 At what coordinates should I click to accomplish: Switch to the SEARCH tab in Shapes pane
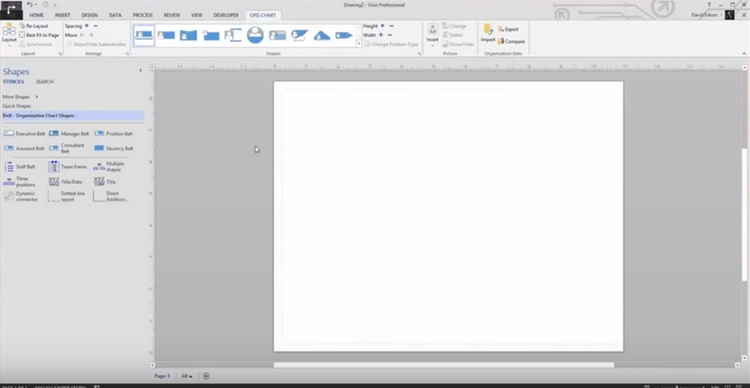tap(44, 82)
